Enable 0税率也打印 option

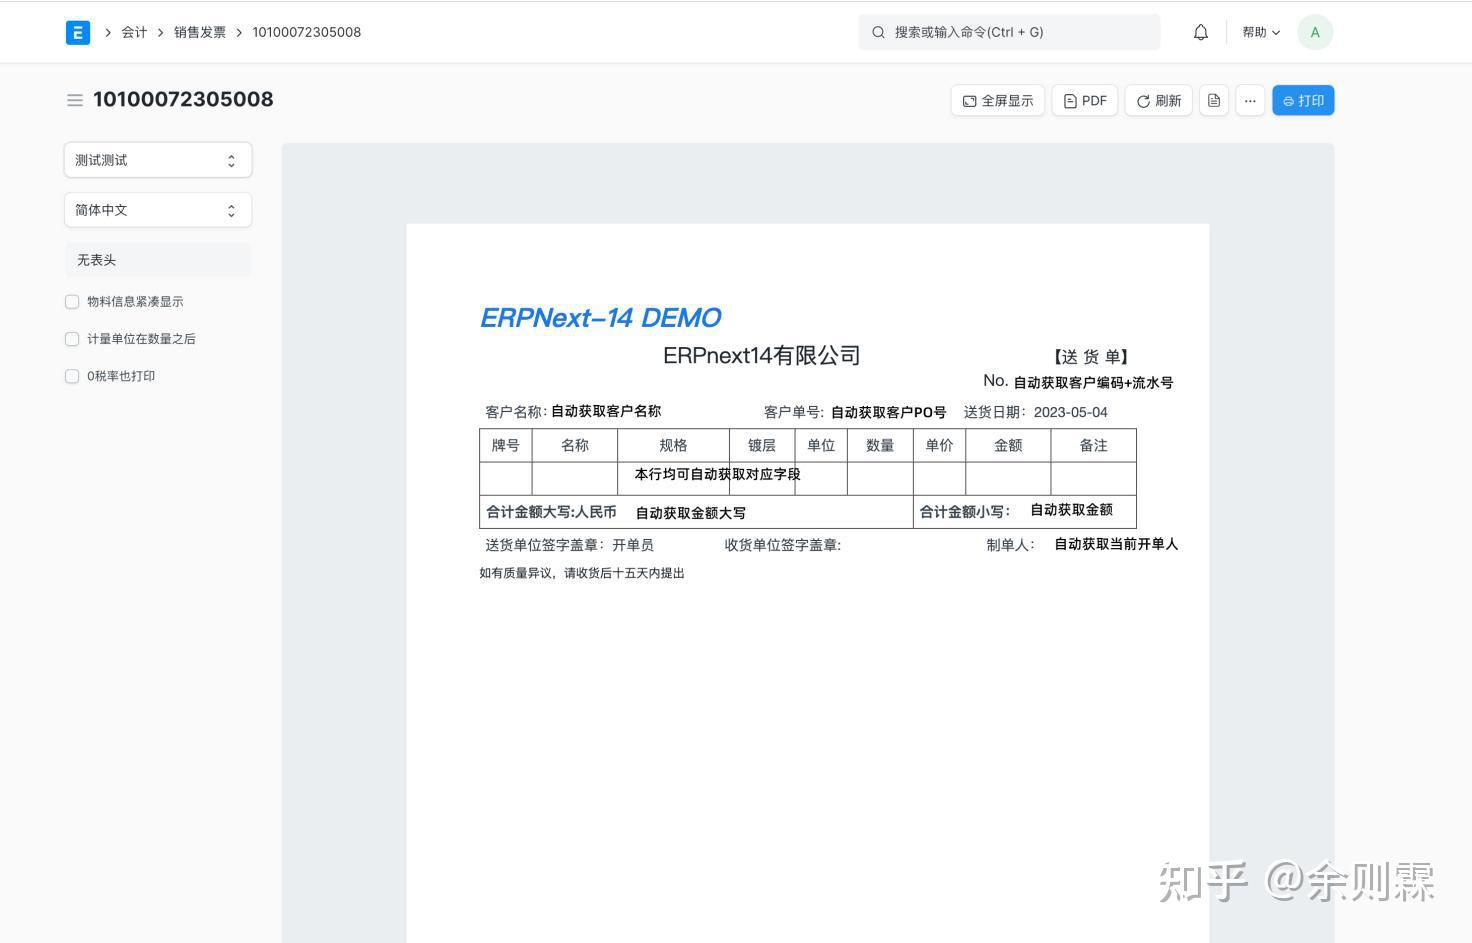72,375
